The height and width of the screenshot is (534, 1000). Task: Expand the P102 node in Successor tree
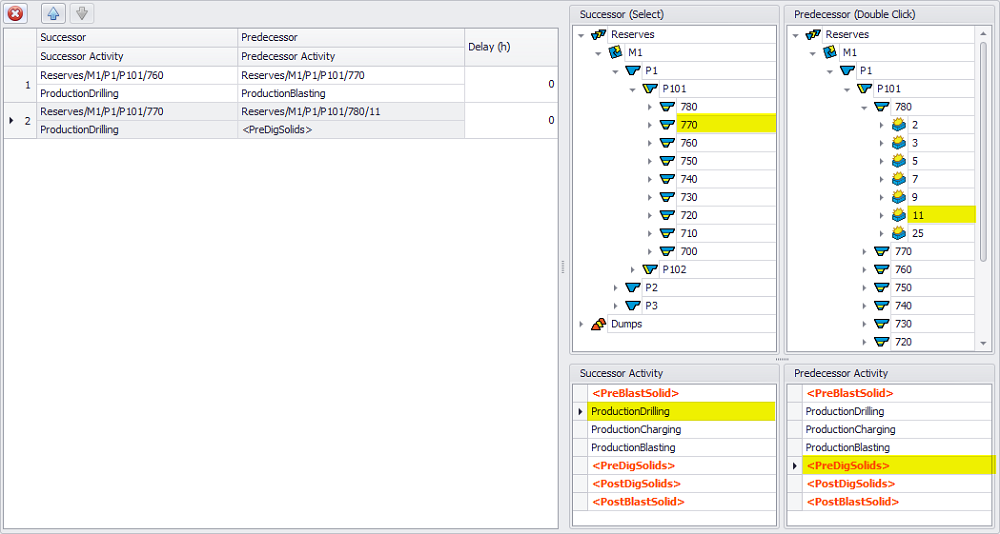633,270
